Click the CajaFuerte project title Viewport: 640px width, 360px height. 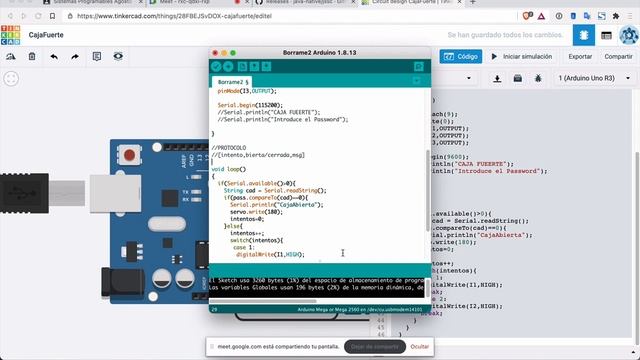click(46, 35)
